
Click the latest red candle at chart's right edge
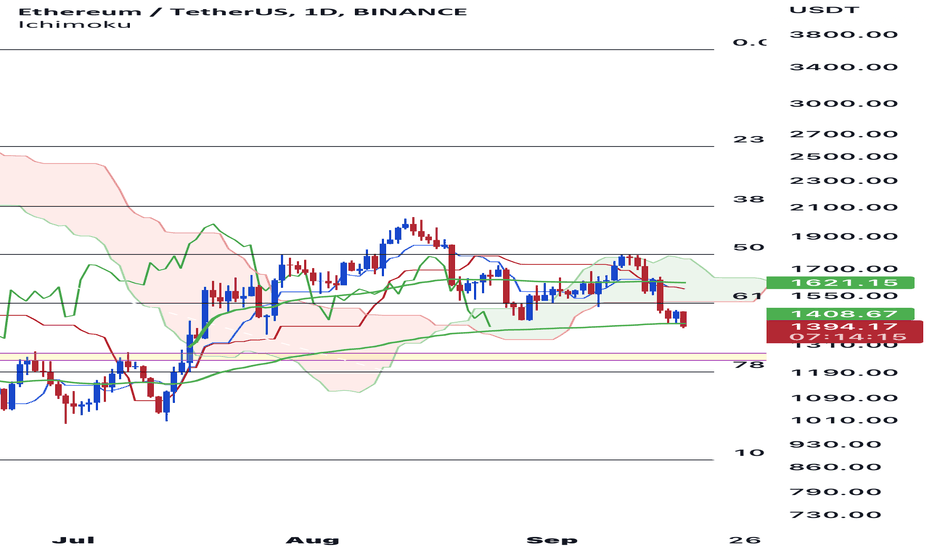pos(684,318)
